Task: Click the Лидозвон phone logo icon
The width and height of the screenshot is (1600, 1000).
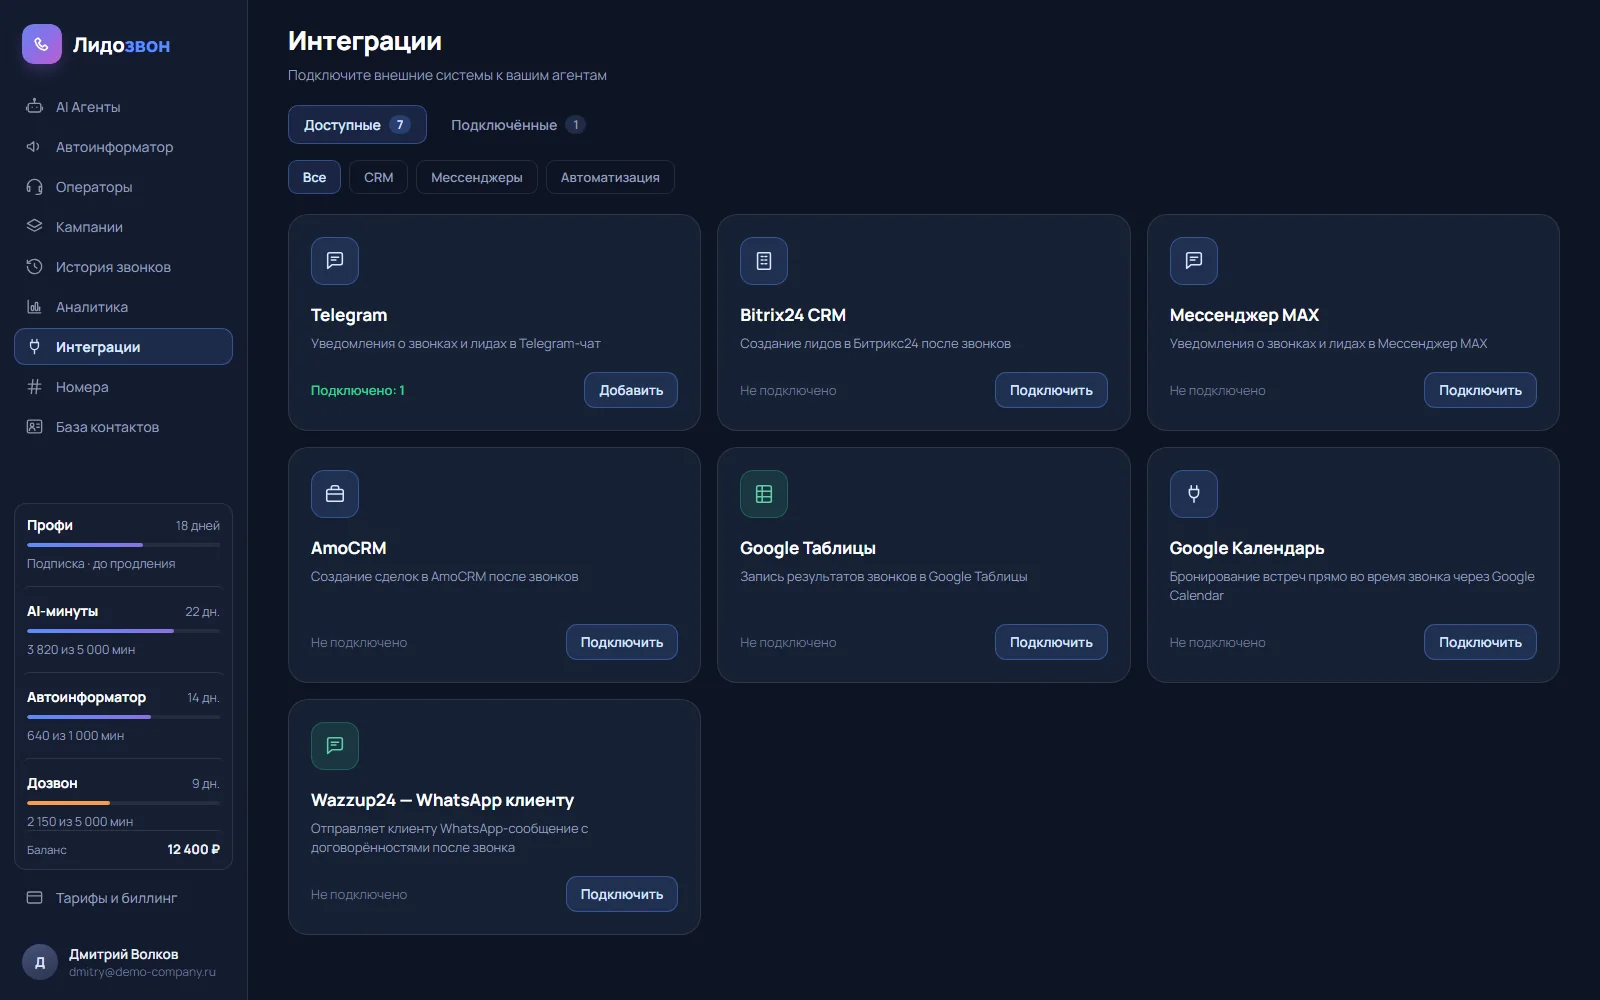Action: pos(42,44)
